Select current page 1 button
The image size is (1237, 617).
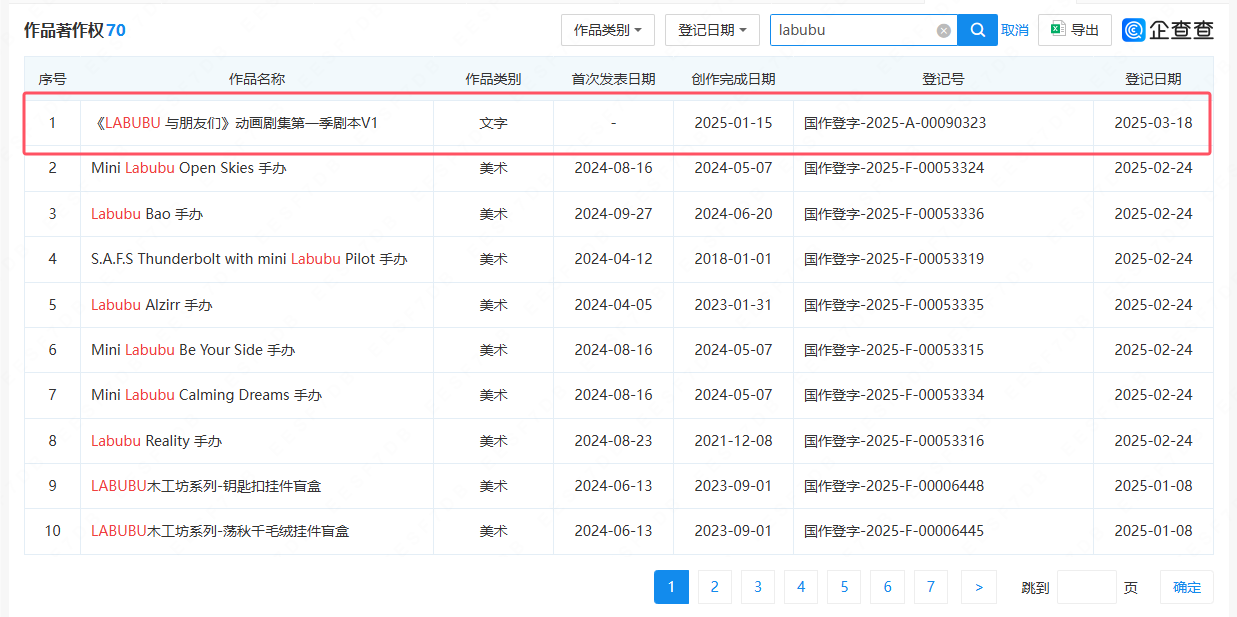point(671,587)
